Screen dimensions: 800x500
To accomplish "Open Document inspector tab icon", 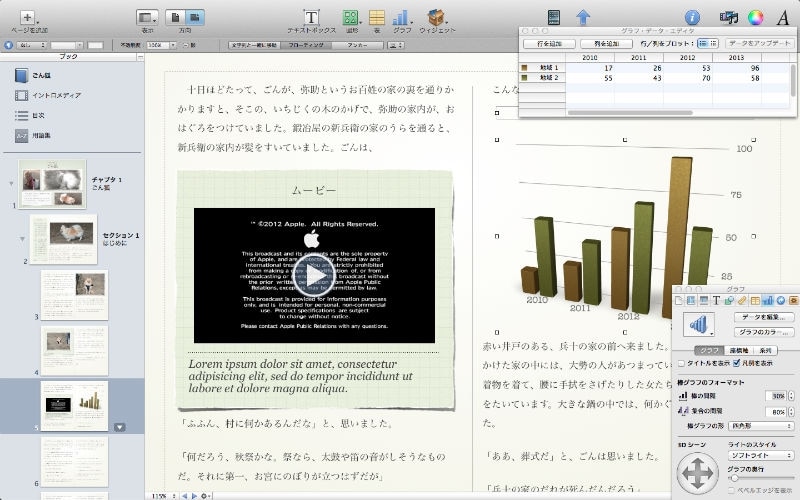I will coord(679,301).
